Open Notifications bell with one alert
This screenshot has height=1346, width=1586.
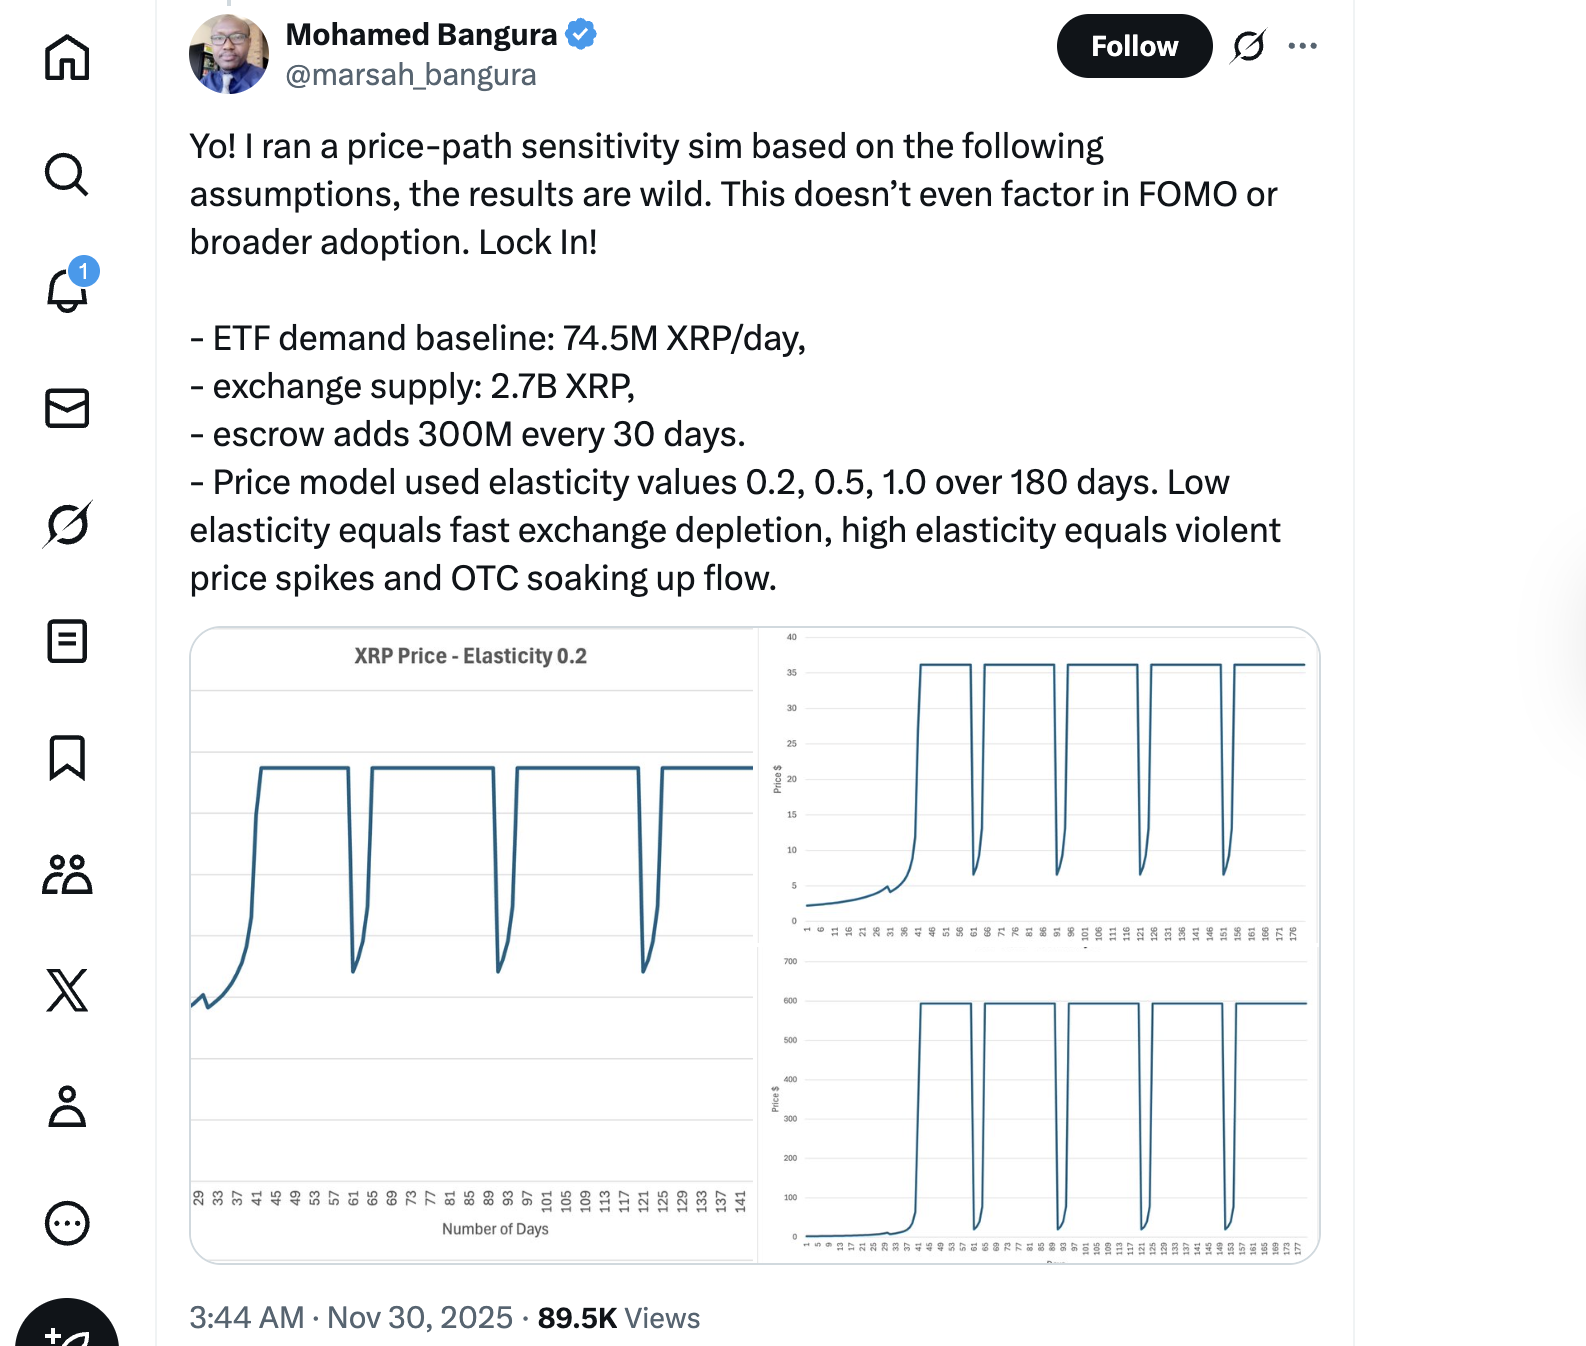tap(67, 290)
